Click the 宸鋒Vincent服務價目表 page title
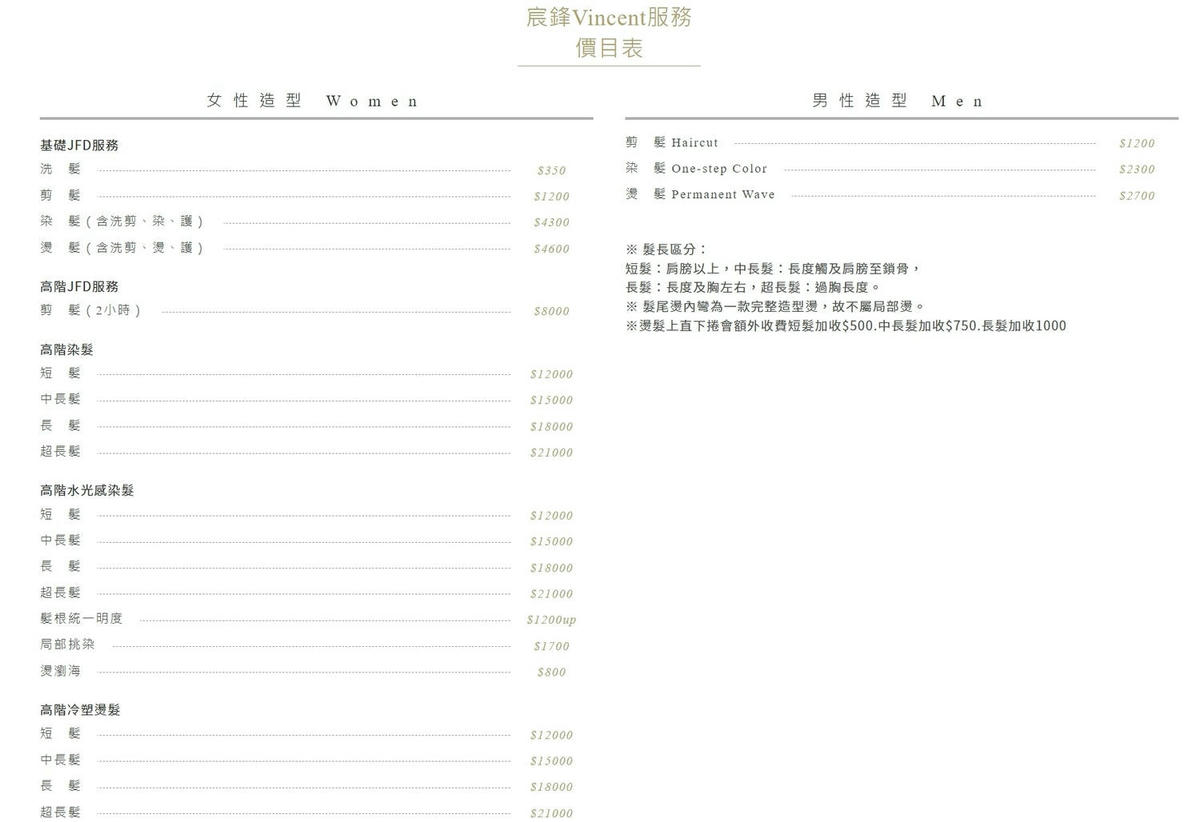 [609, 32]
